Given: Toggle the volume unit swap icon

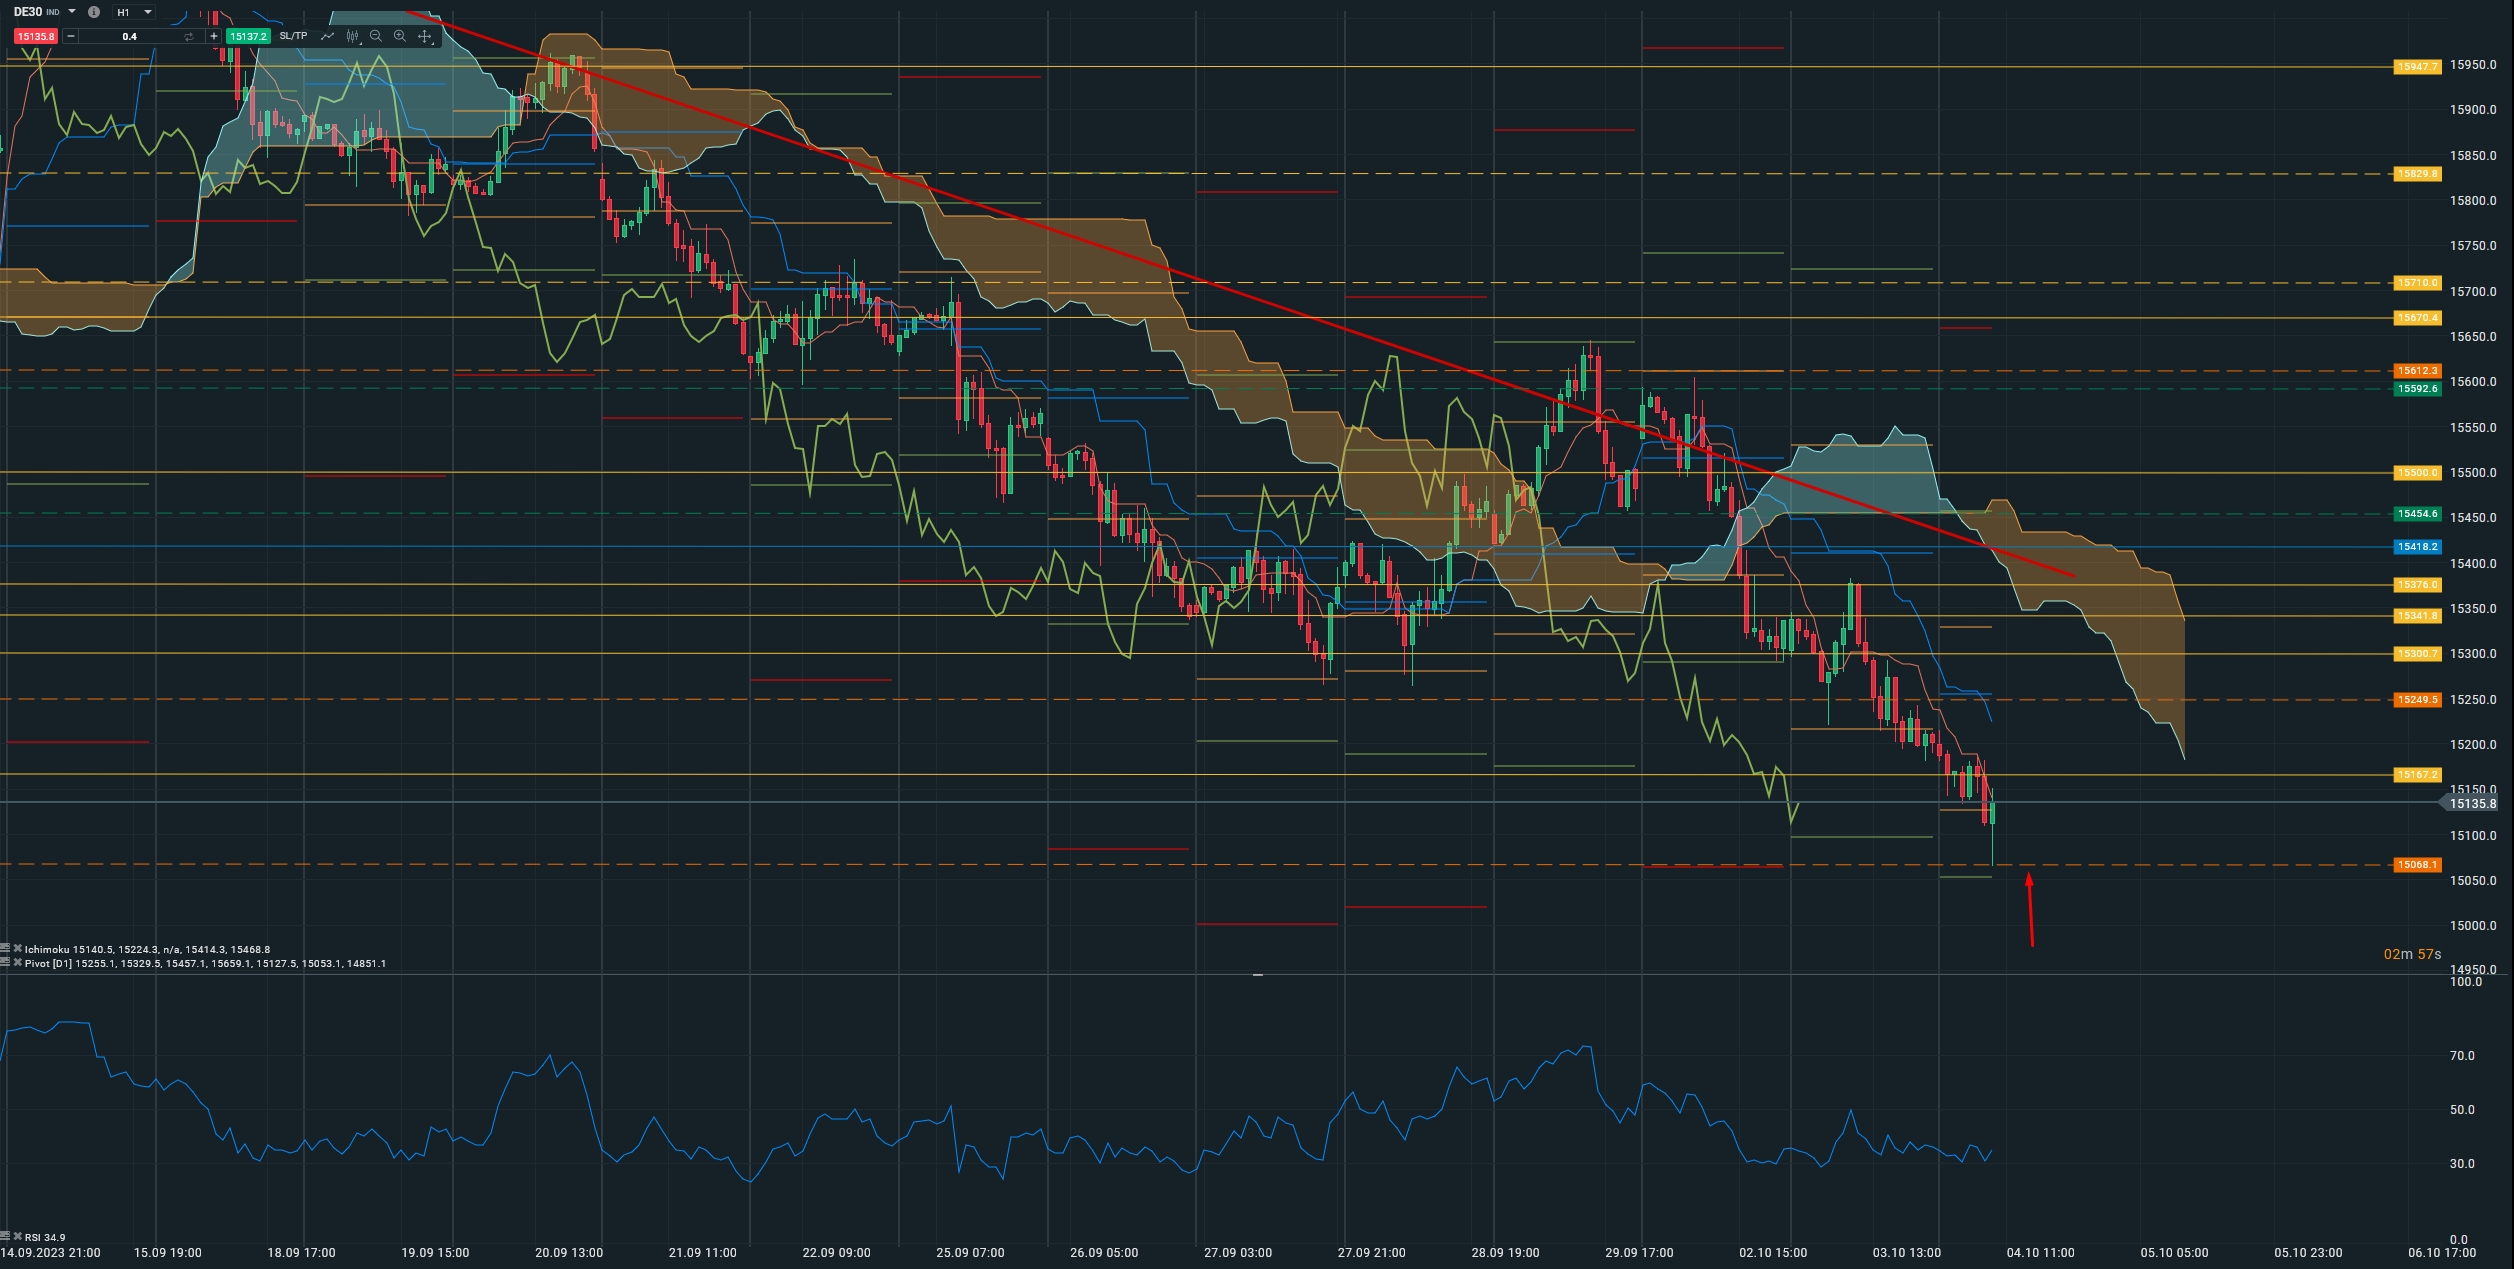Looking at the screenshot, I should (x=188, y=36).
